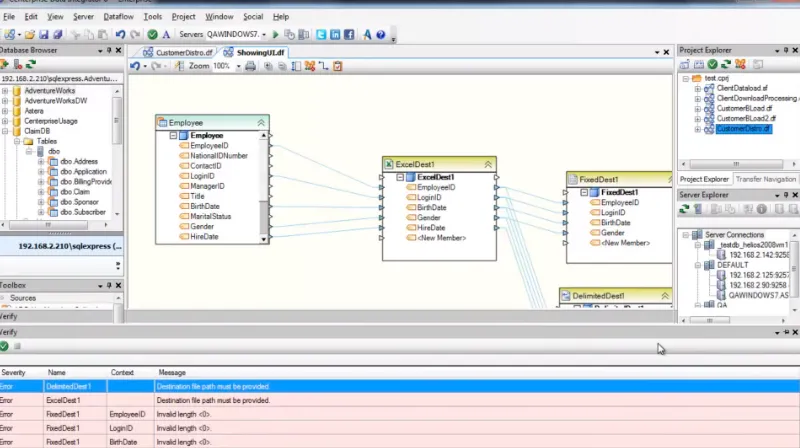Collapse the ExcelDest1 object box chevron
The image size is (800, 448).
pos(488,164)
